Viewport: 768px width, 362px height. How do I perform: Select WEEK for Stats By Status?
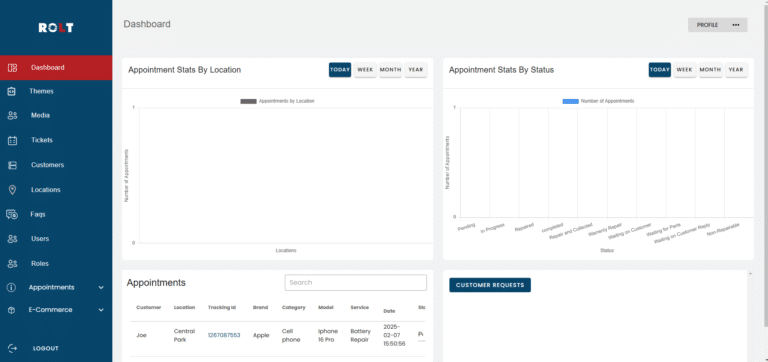point(685,70)
